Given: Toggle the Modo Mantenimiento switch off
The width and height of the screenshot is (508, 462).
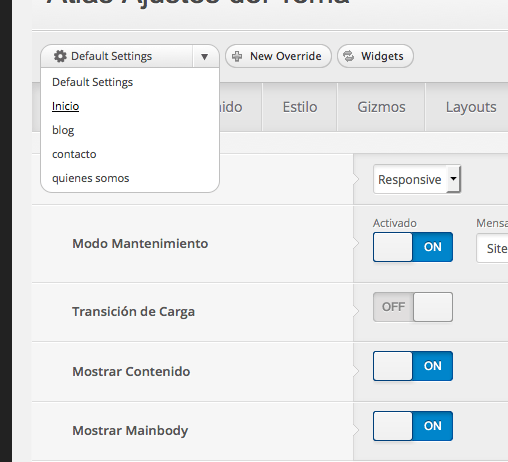Looking at the screenshot, I should pyautogui.click(x=413, y=247).
